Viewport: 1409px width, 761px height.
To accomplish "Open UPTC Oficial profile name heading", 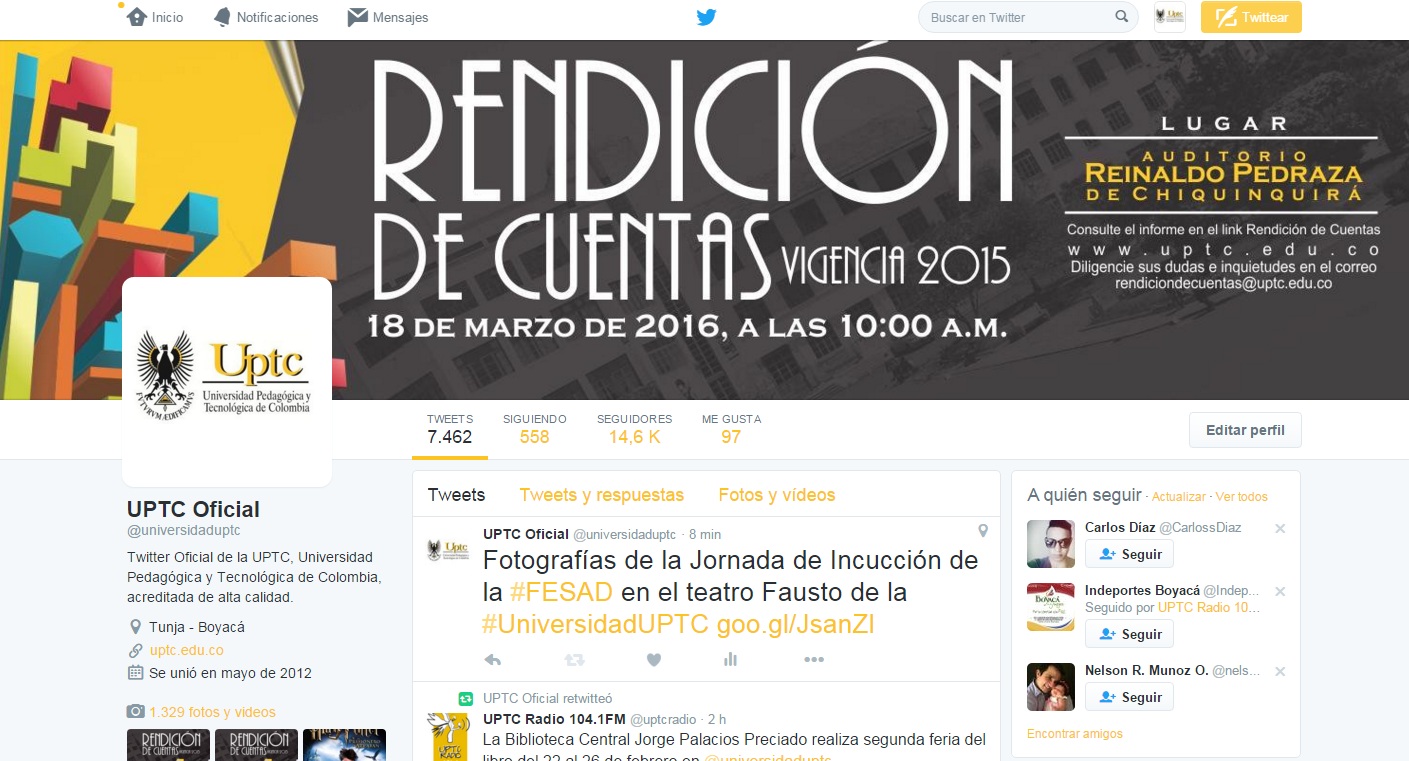I will (x=193, y=509).
